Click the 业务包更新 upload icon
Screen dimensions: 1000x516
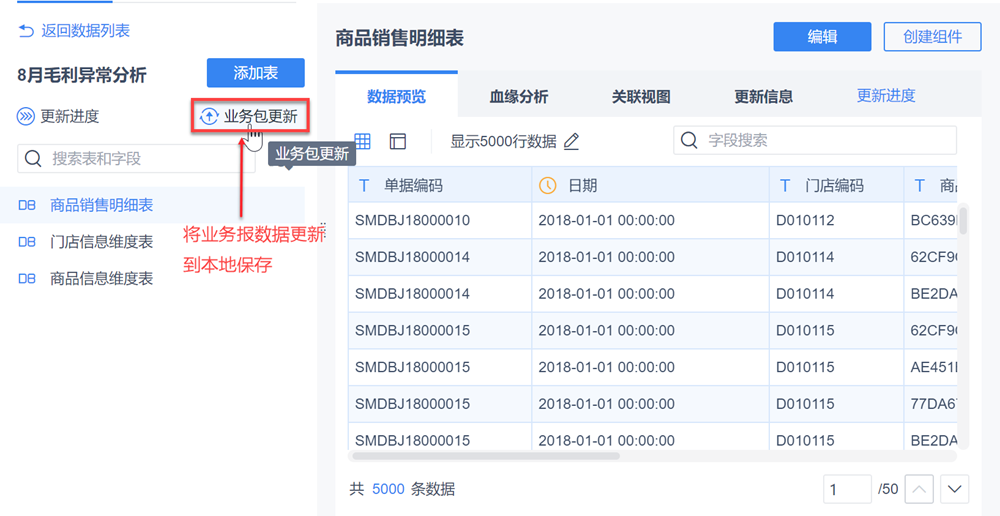tap(209, 116)
